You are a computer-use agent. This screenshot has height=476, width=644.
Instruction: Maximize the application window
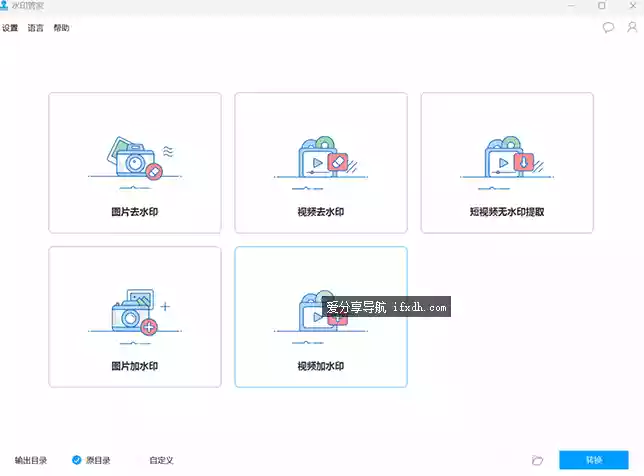pyautogui.click(x=602, y=5)
